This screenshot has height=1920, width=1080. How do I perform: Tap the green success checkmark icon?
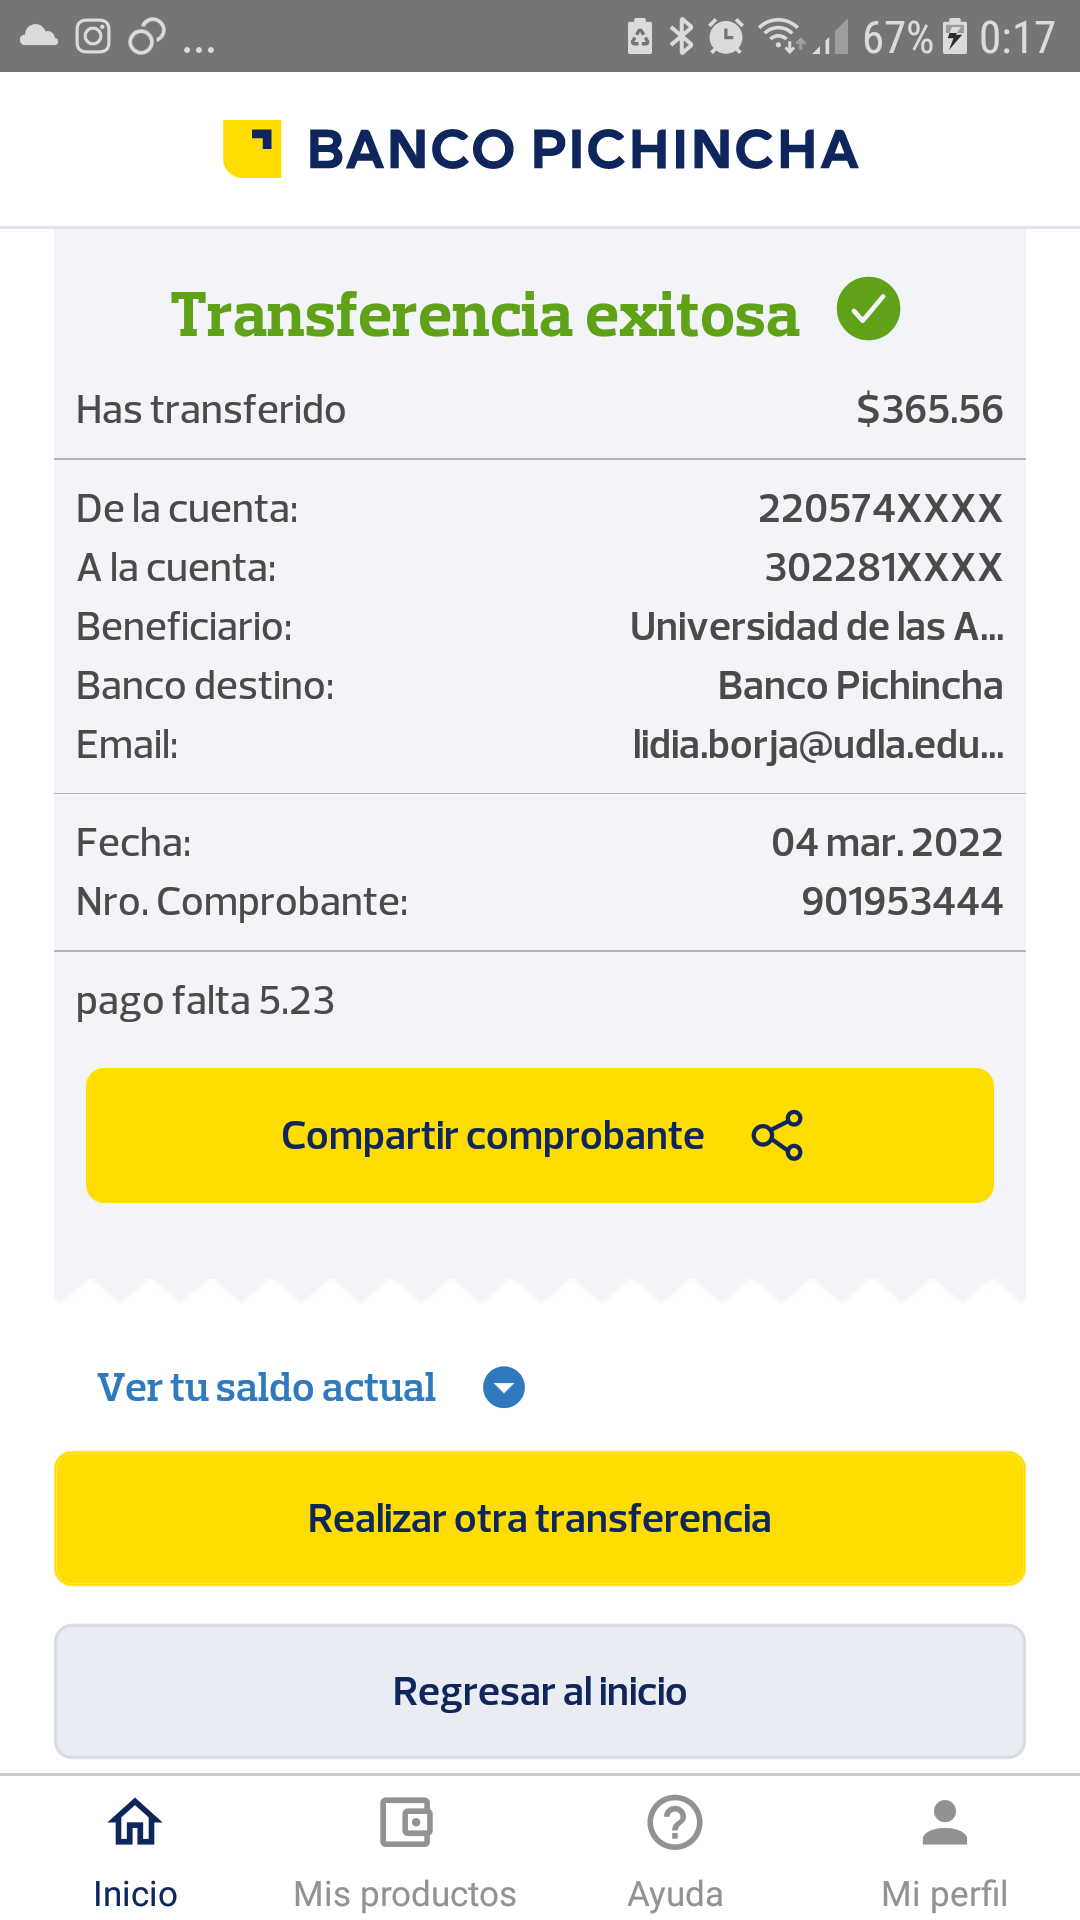point(868,309)
